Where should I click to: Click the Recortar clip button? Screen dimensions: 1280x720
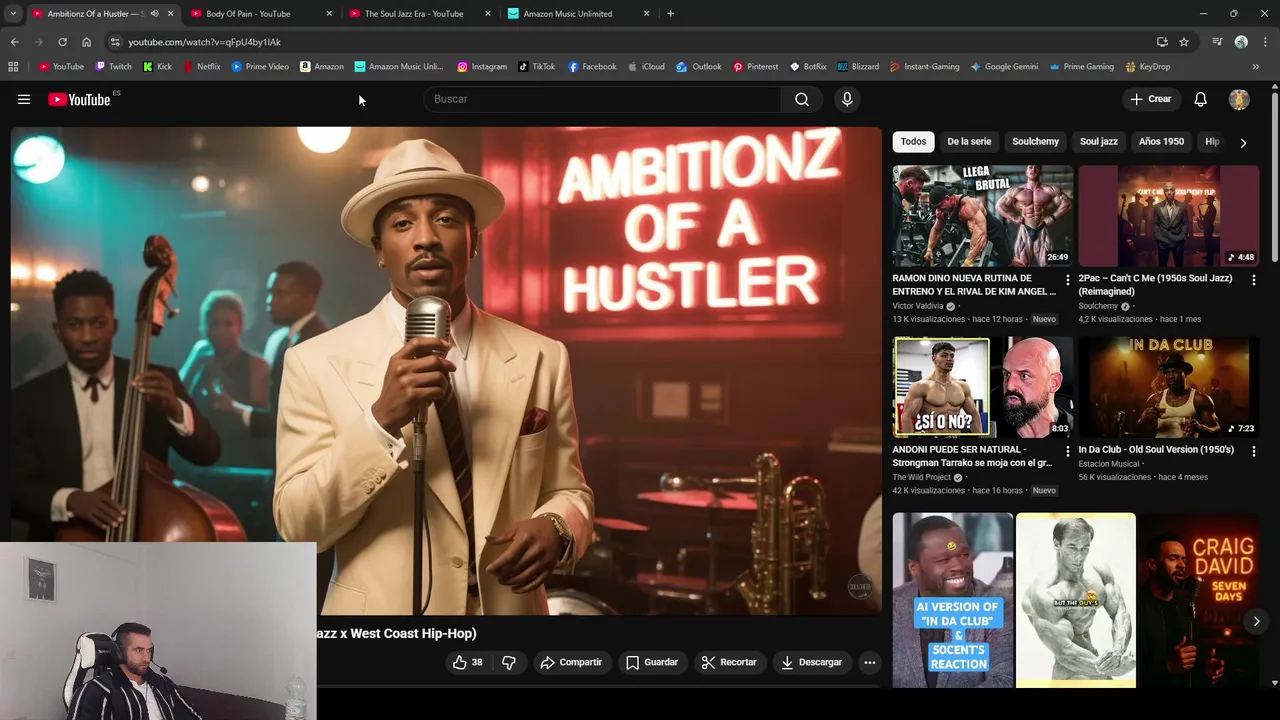[729, 662]
